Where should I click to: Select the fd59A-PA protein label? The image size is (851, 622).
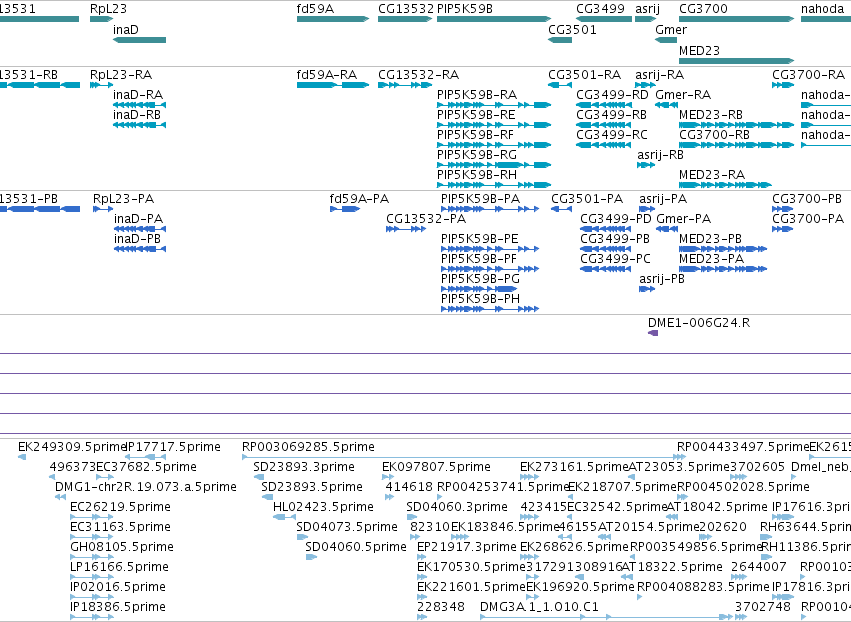point(359,199)
